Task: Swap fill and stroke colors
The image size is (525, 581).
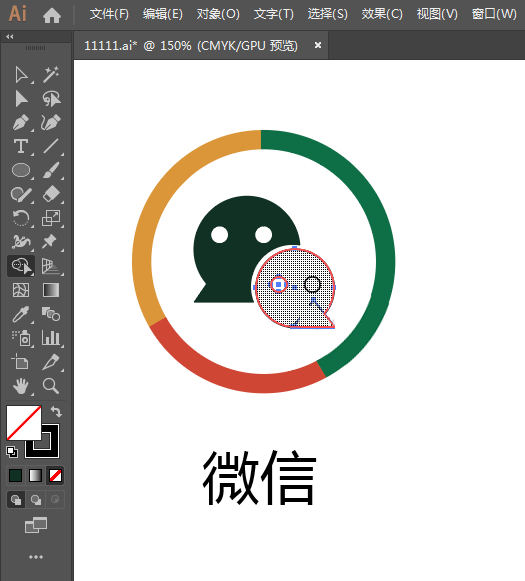Action: (56, 411)
